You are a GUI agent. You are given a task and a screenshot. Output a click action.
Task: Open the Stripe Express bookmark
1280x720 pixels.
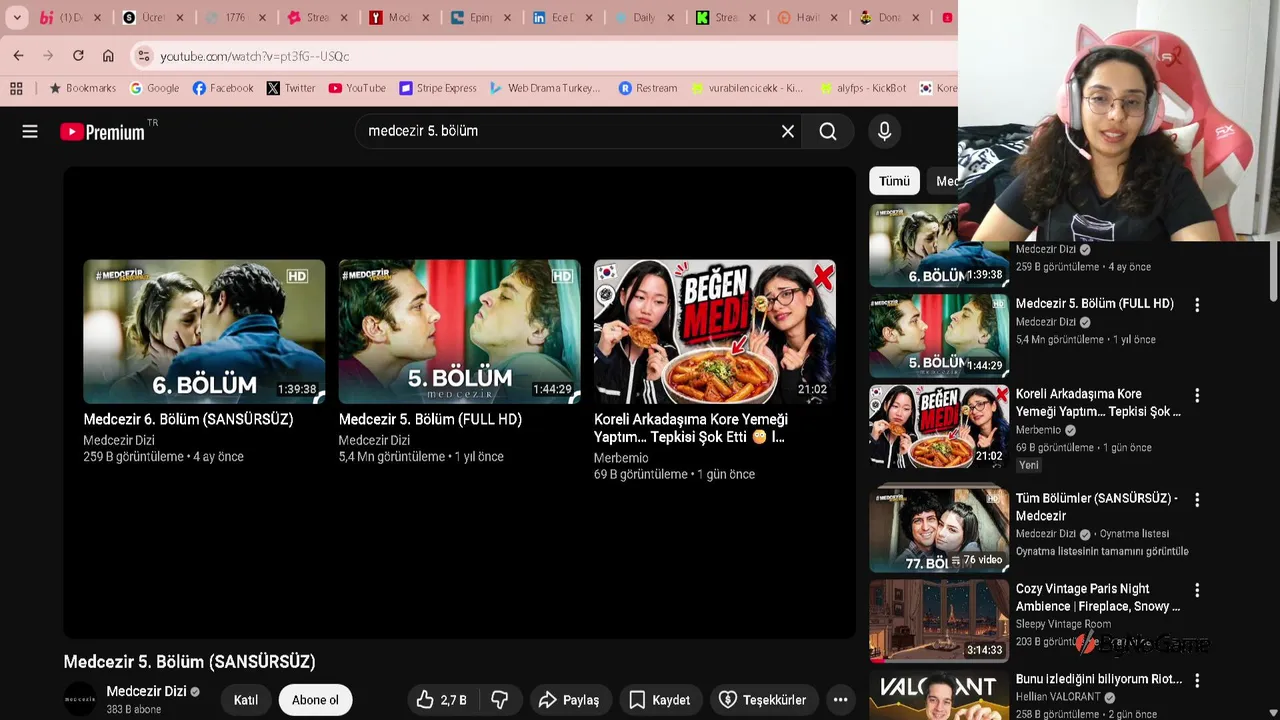click(x=438, y=88)
